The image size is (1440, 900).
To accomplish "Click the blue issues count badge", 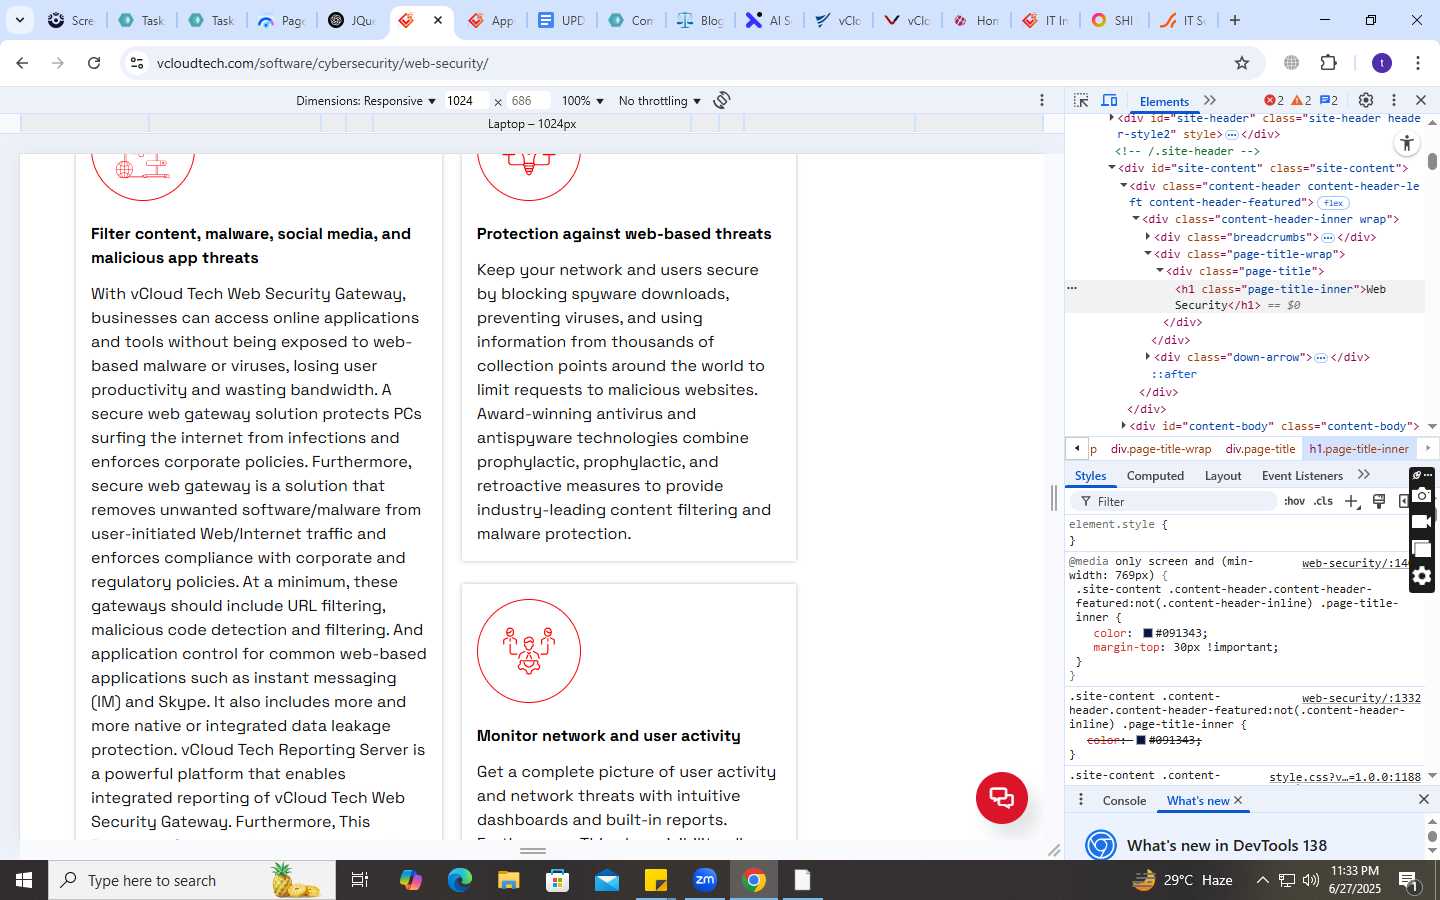I will pyautogui.click(x=1329, y=100).
